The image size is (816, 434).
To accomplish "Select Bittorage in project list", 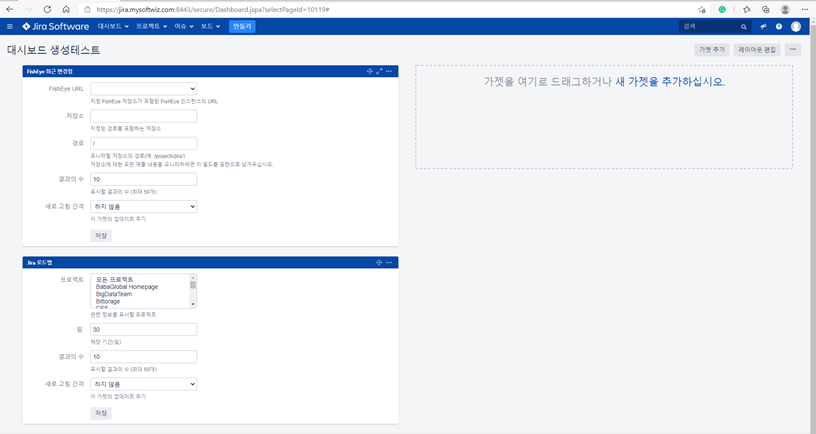I will point(108,301).
